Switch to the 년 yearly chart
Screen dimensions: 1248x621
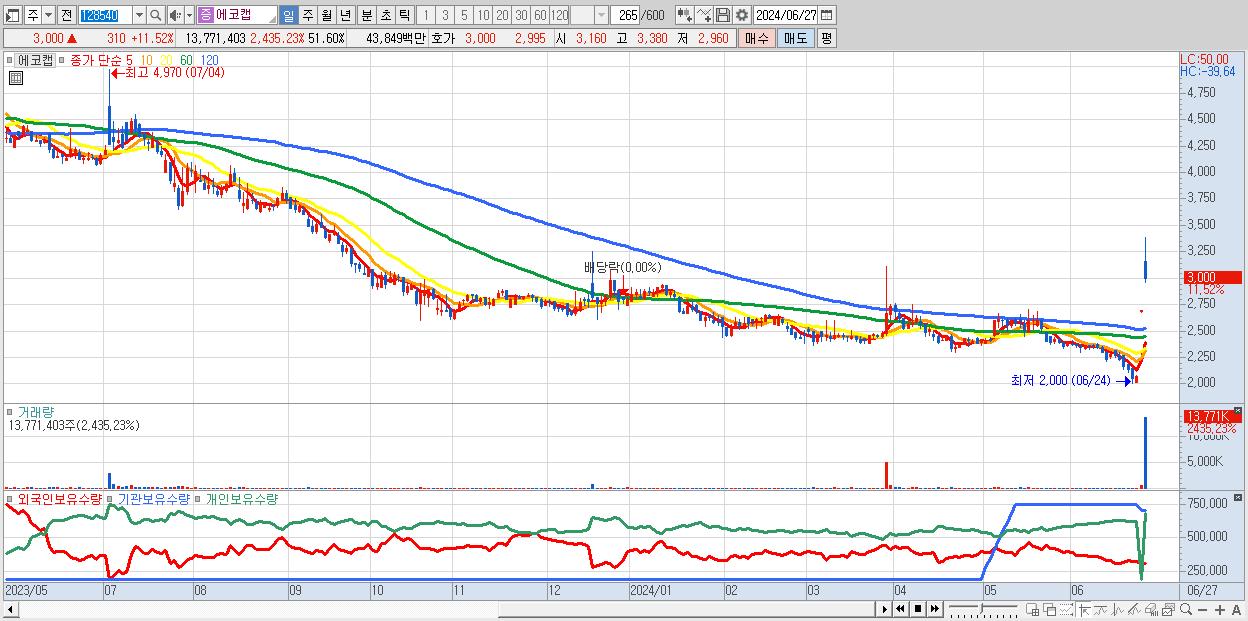pos(345,15)
